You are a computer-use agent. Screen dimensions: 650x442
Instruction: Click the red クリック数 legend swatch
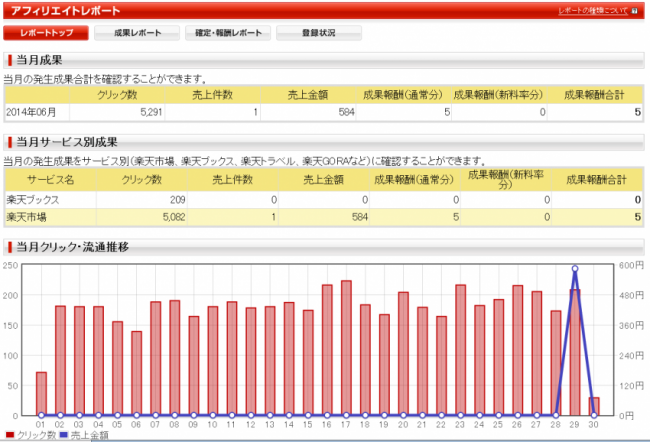(x=10, y=435)
